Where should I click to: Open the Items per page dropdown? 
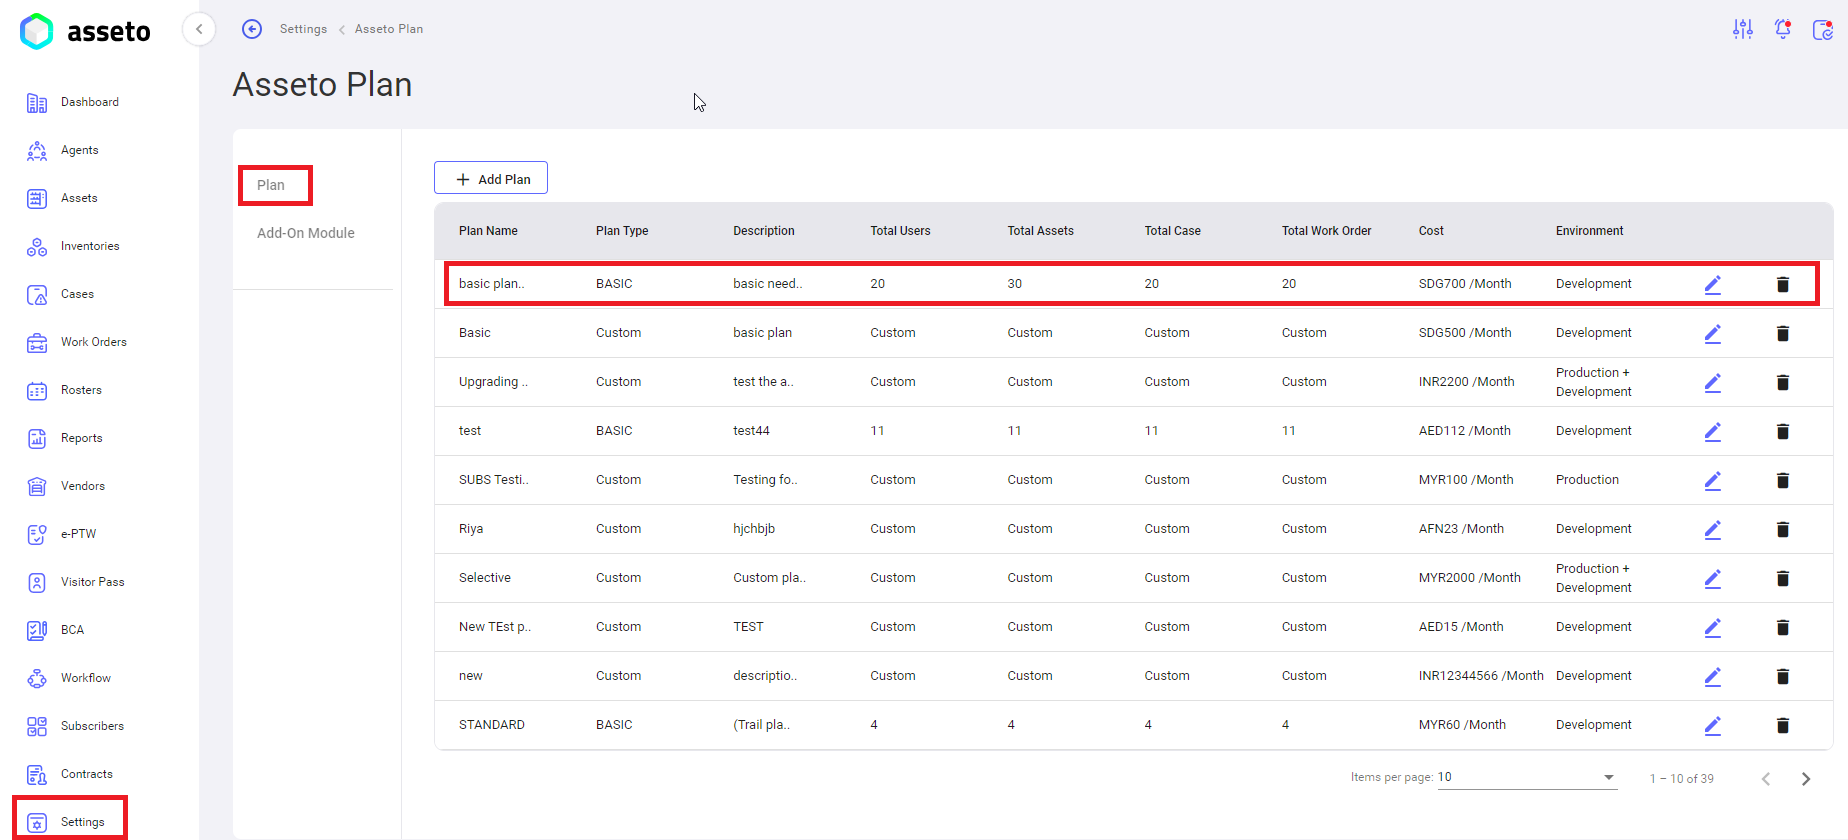point(1527,777)
